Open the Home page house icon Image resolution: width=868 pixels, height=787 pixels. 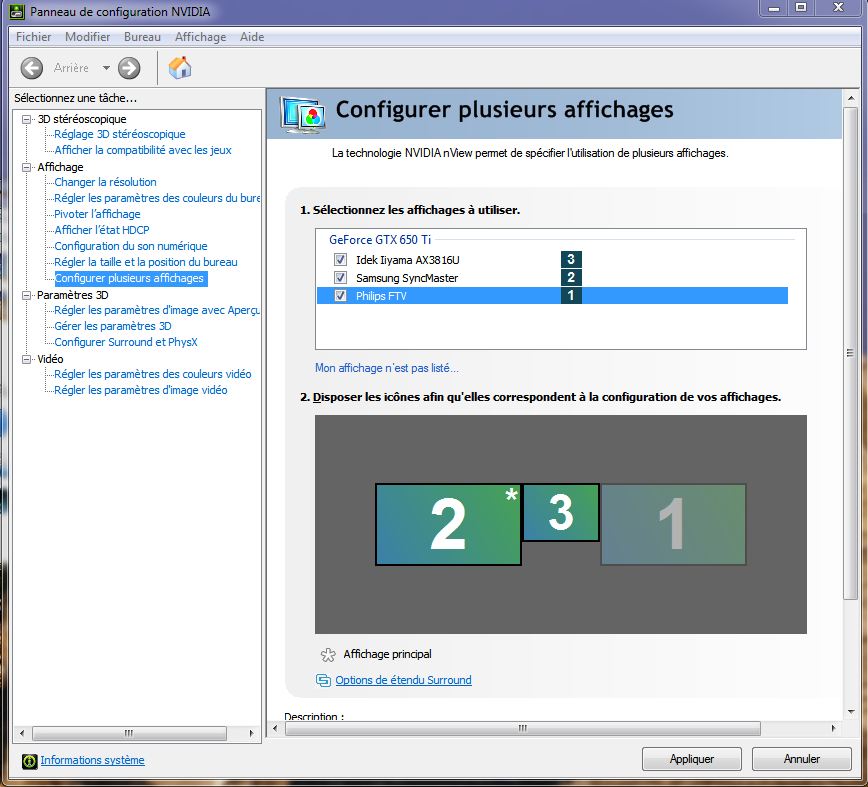tap(180, 68)
